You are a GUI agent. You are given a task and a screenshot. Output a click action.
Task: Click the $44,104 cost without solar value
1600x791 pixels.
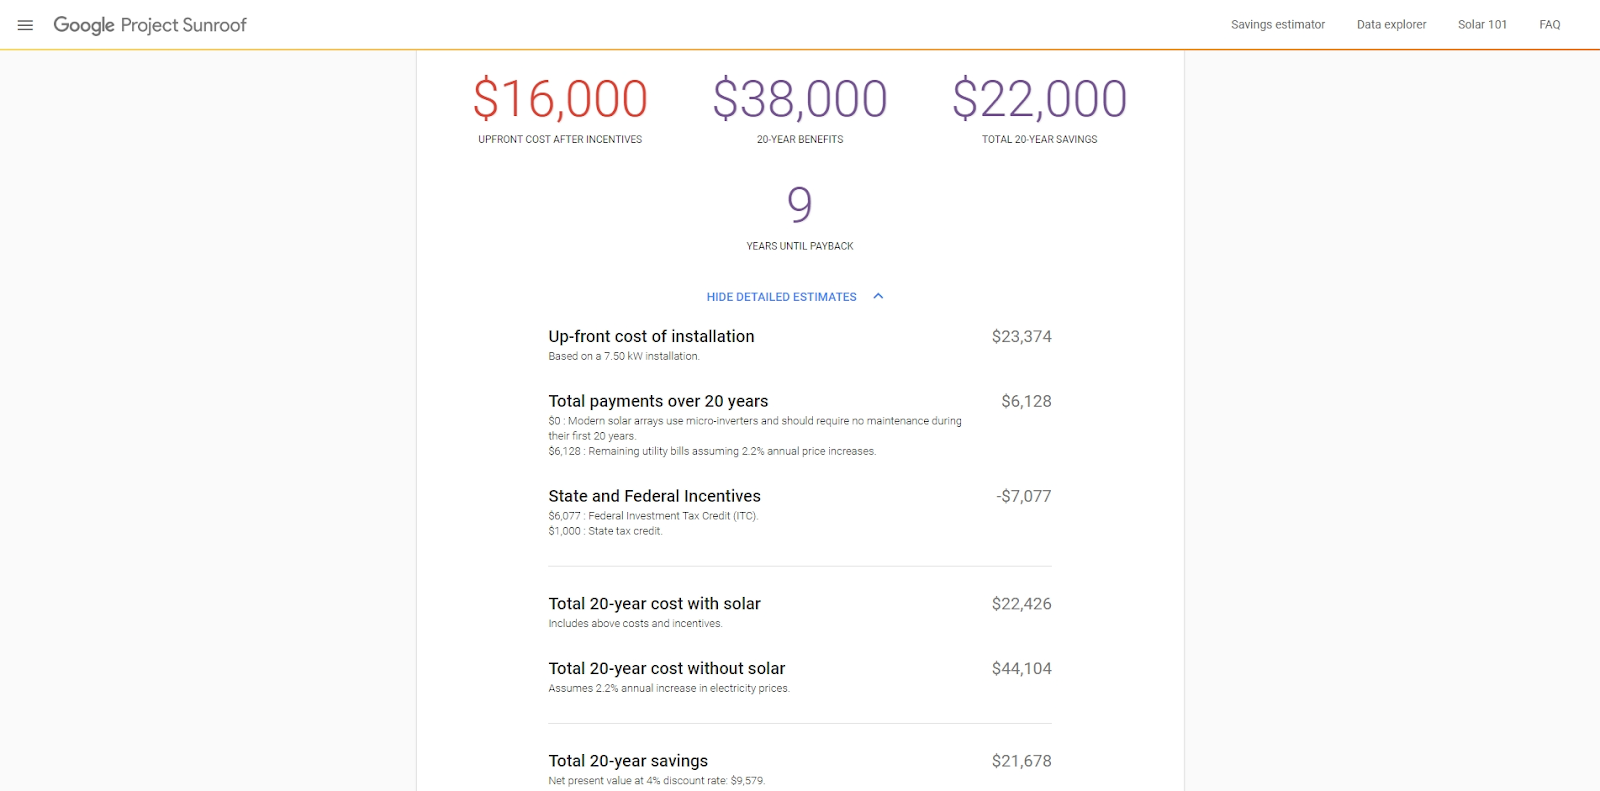(x=1021, y=669)
